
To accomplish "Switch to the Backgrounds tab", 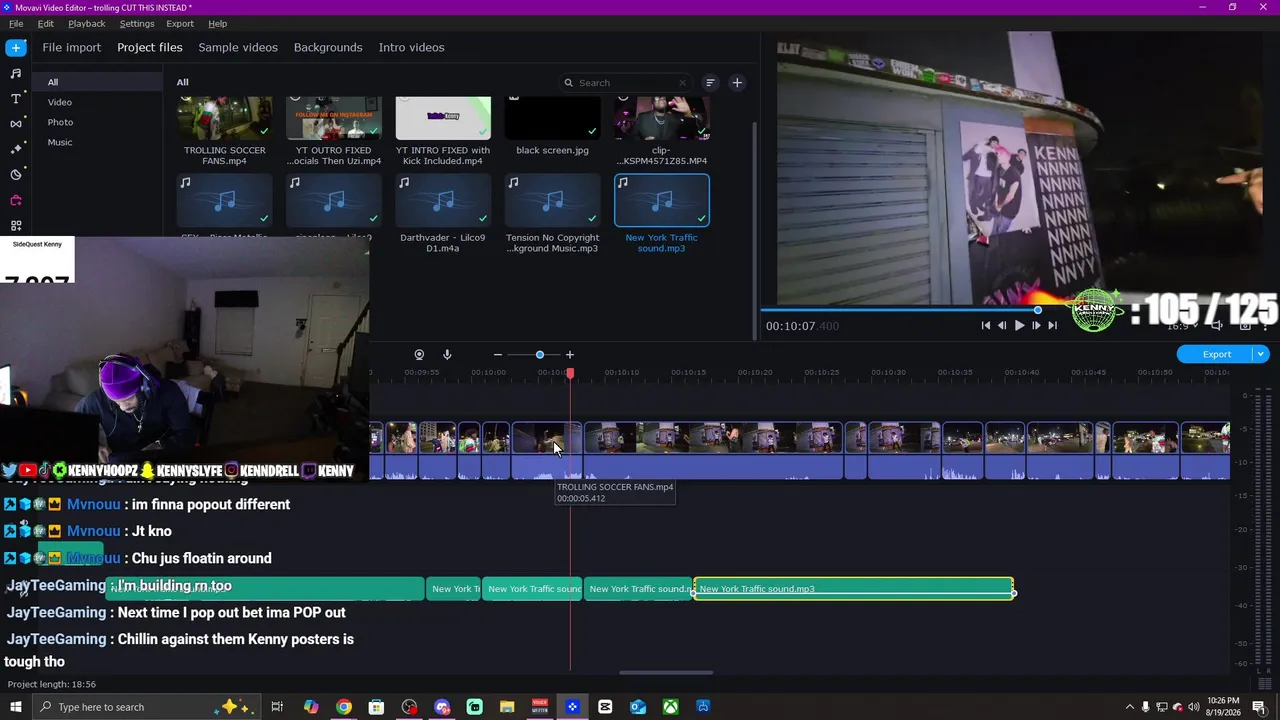I will click(328, 47).
